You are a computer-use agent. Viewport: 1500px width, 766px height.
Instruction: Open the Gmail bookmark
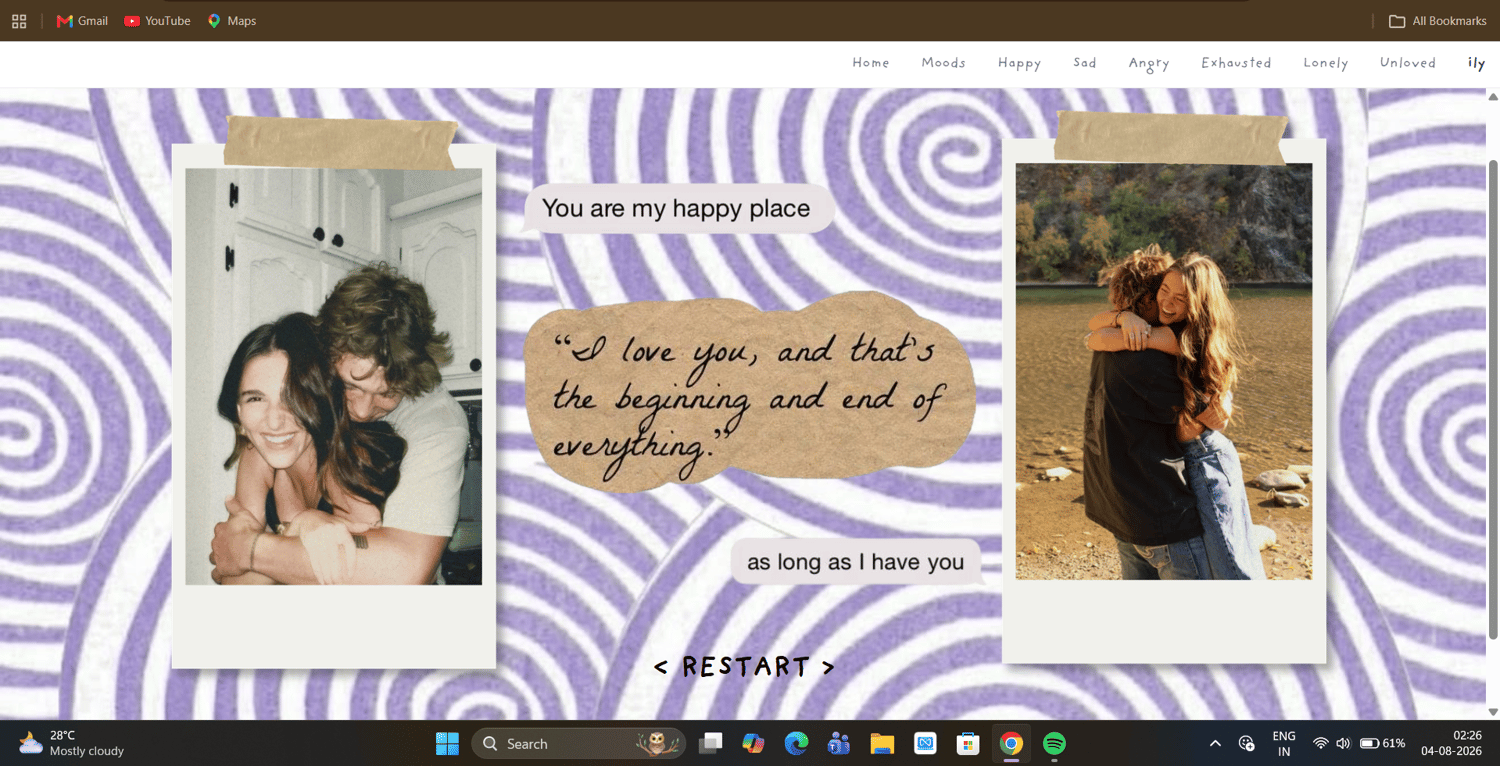point(82,21)
